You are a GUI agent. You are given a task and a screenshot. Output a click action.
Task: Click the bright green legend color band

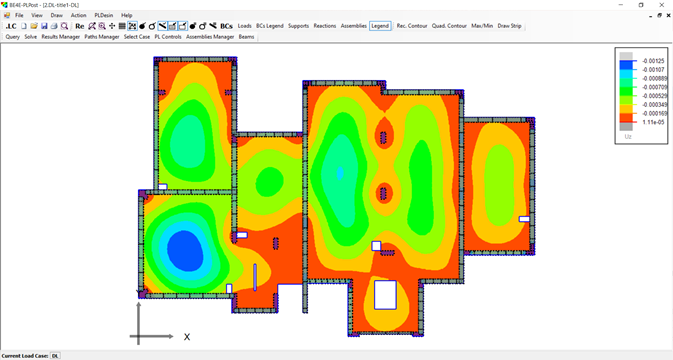point(626,91)
